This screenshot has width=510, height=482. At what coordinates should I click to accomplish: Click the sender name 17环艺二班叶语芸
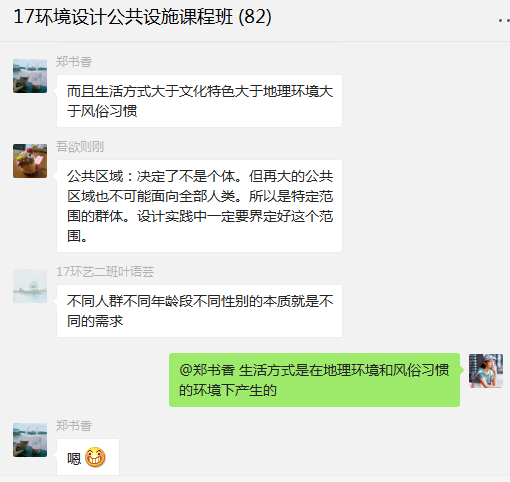coord(105,272)
